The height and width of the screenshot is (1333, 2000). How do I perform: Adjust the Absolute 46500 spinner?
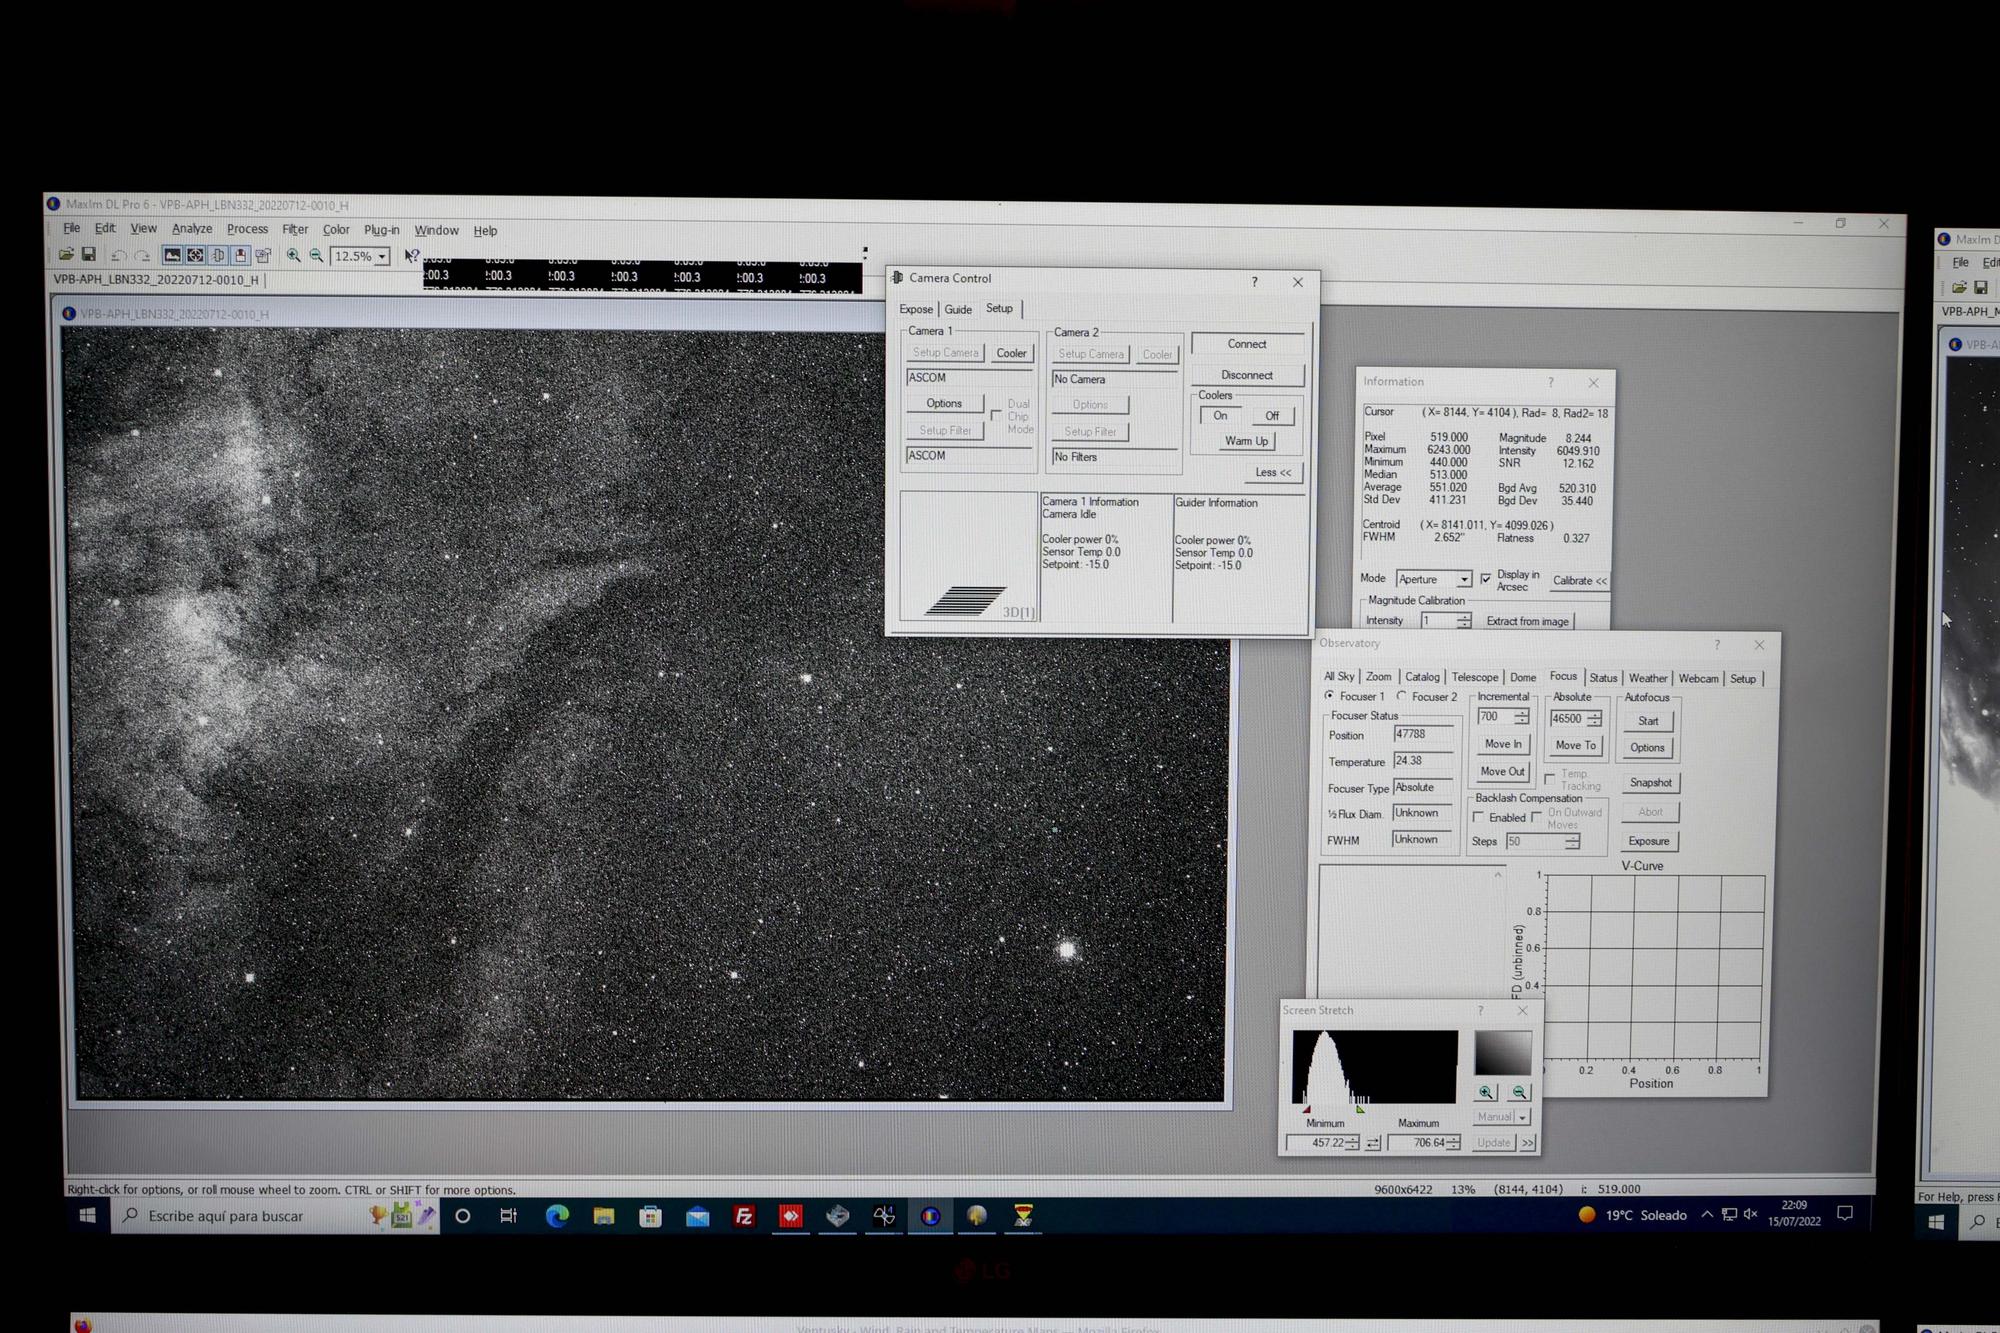(x=1594, y=719)
